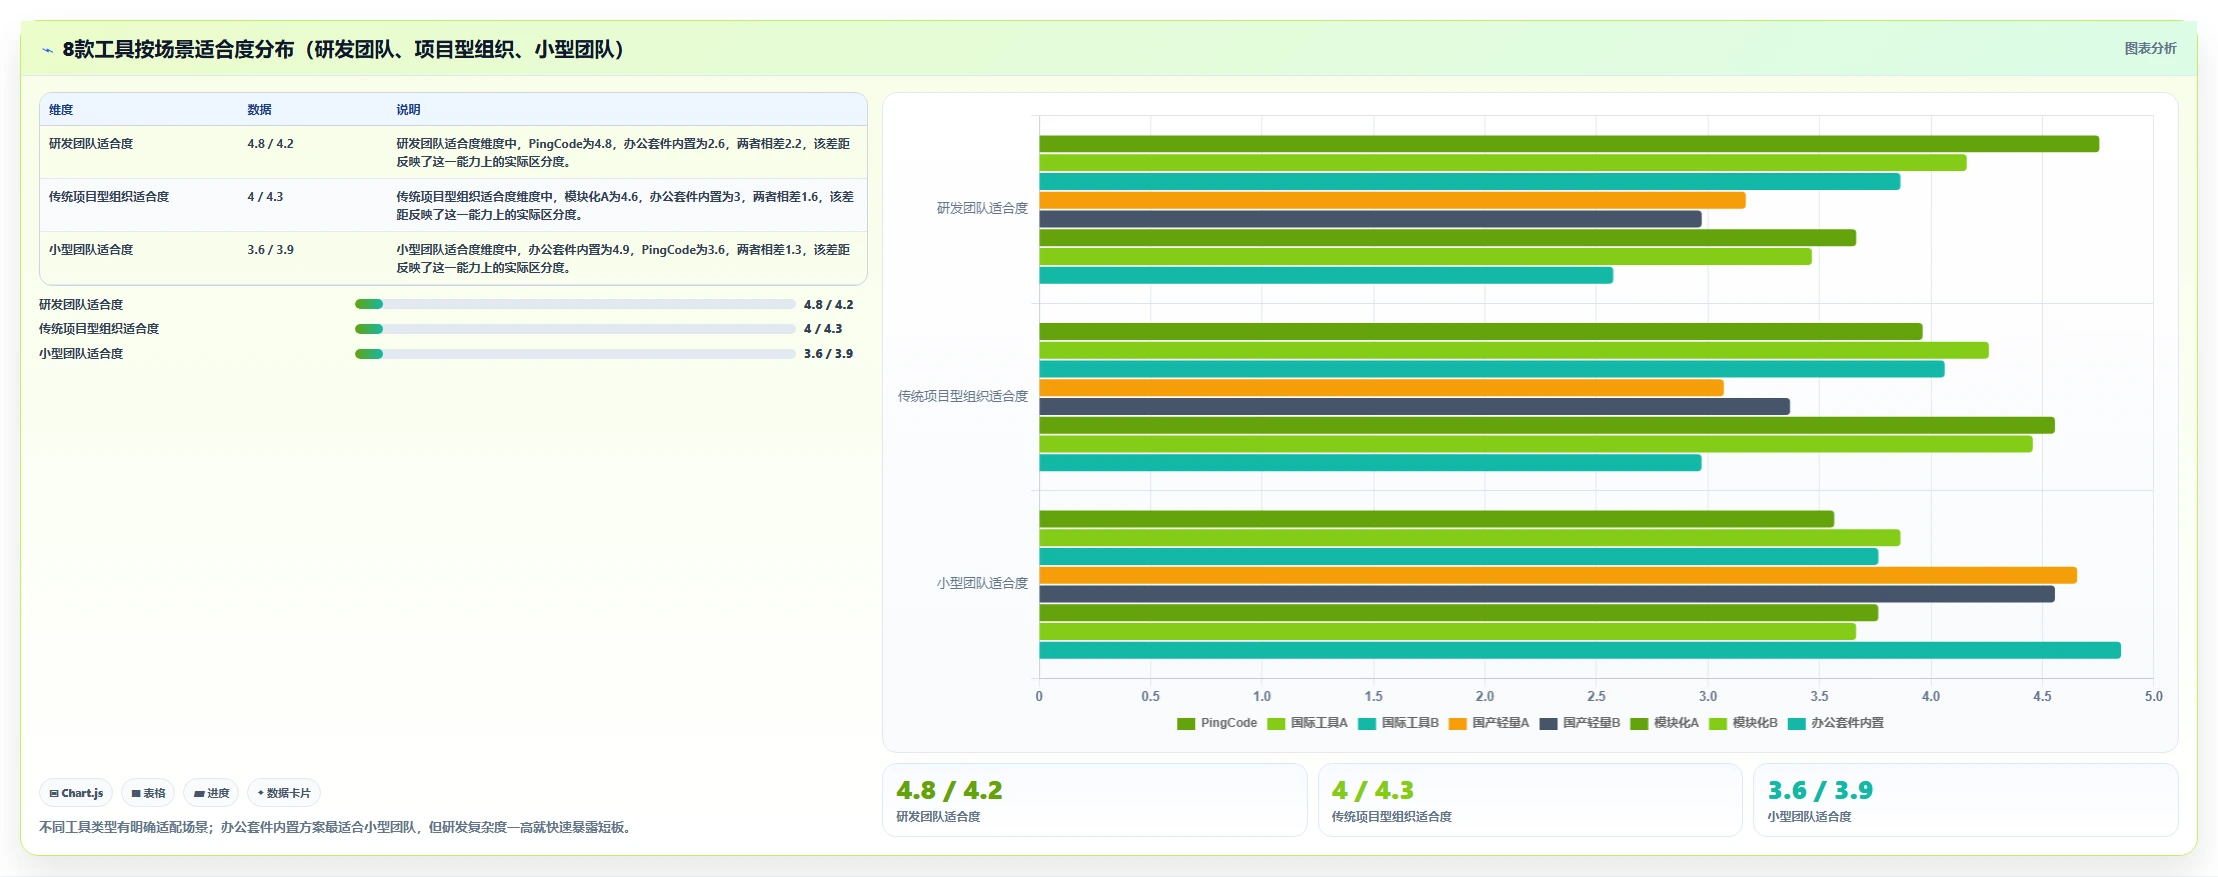Image resolution: width=2218 pixels, height=877 pixels.
Task: Click the description mentioning PingCode为4.8
Action: tap(624, 153)
